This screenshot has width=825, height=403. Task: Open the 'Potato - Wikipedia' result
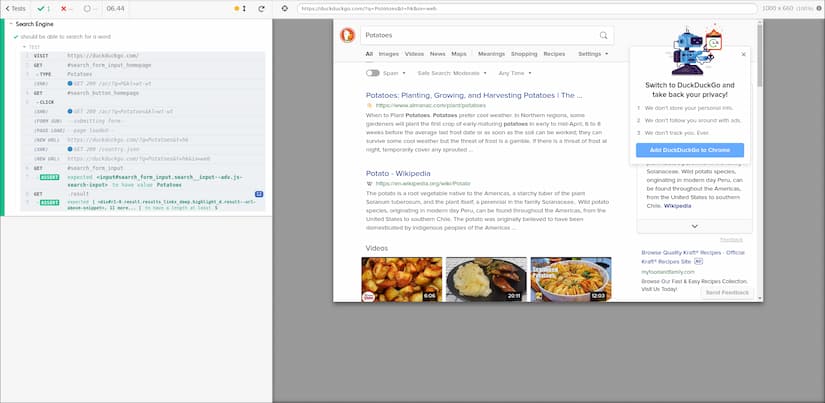click(x=398, y=174)
